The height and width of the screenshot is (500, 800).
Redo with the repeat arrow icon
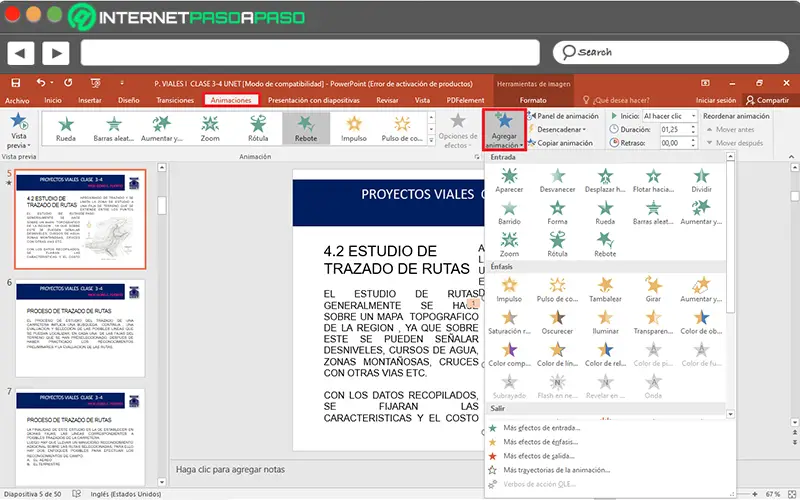tap(68, 83)
